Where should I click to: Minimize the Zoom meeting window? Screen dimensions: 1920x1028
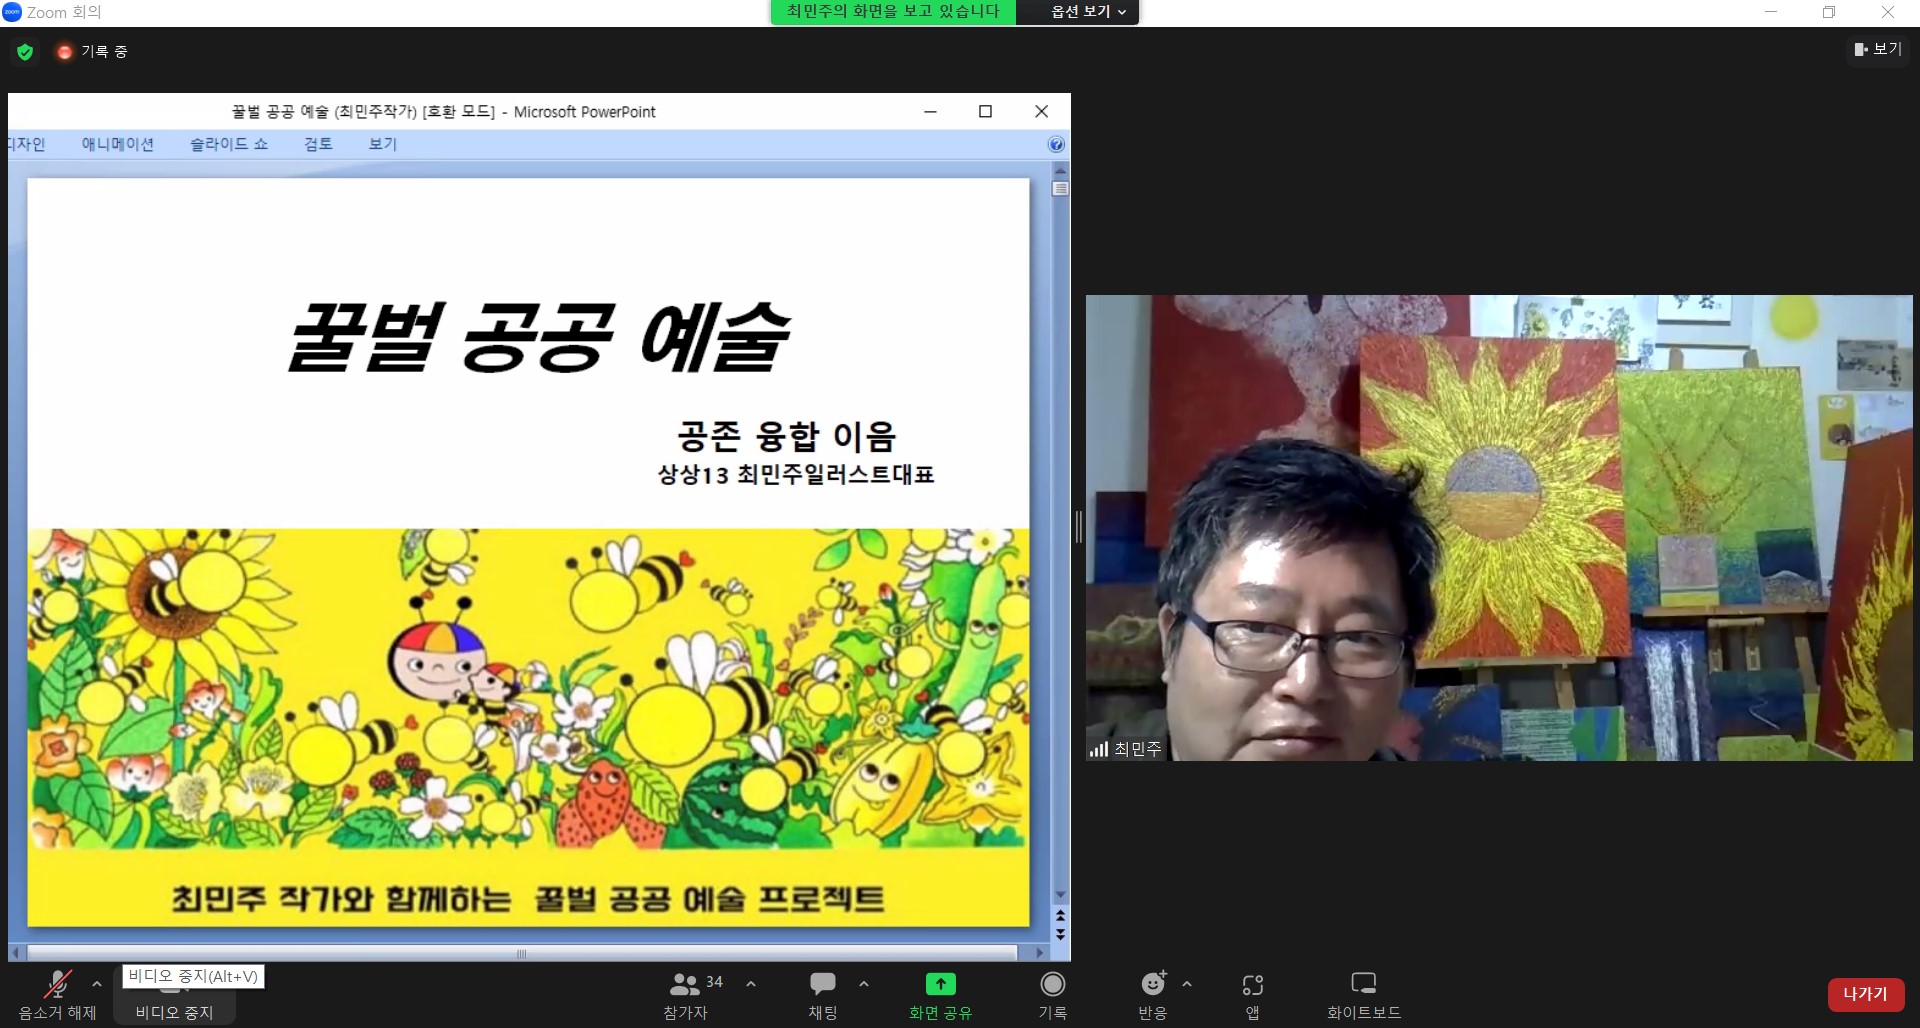(x=1771, y=12)
